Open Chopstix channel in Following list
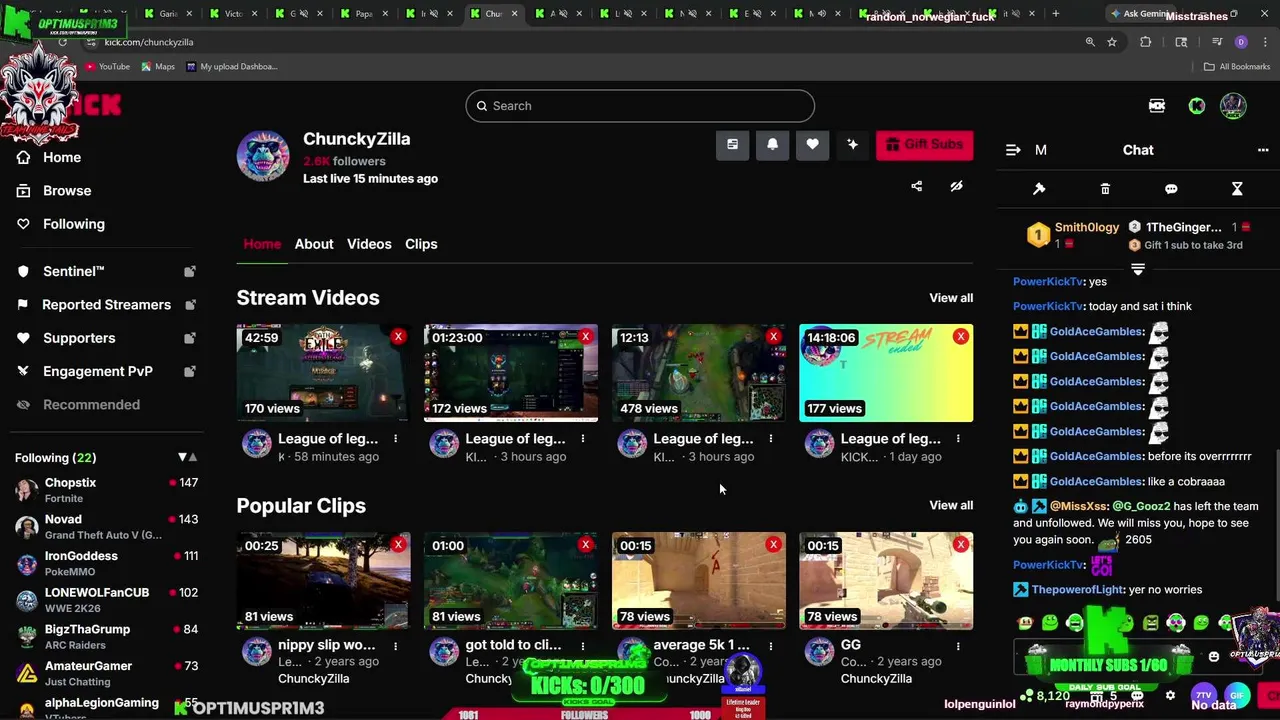 coord(105,490)
